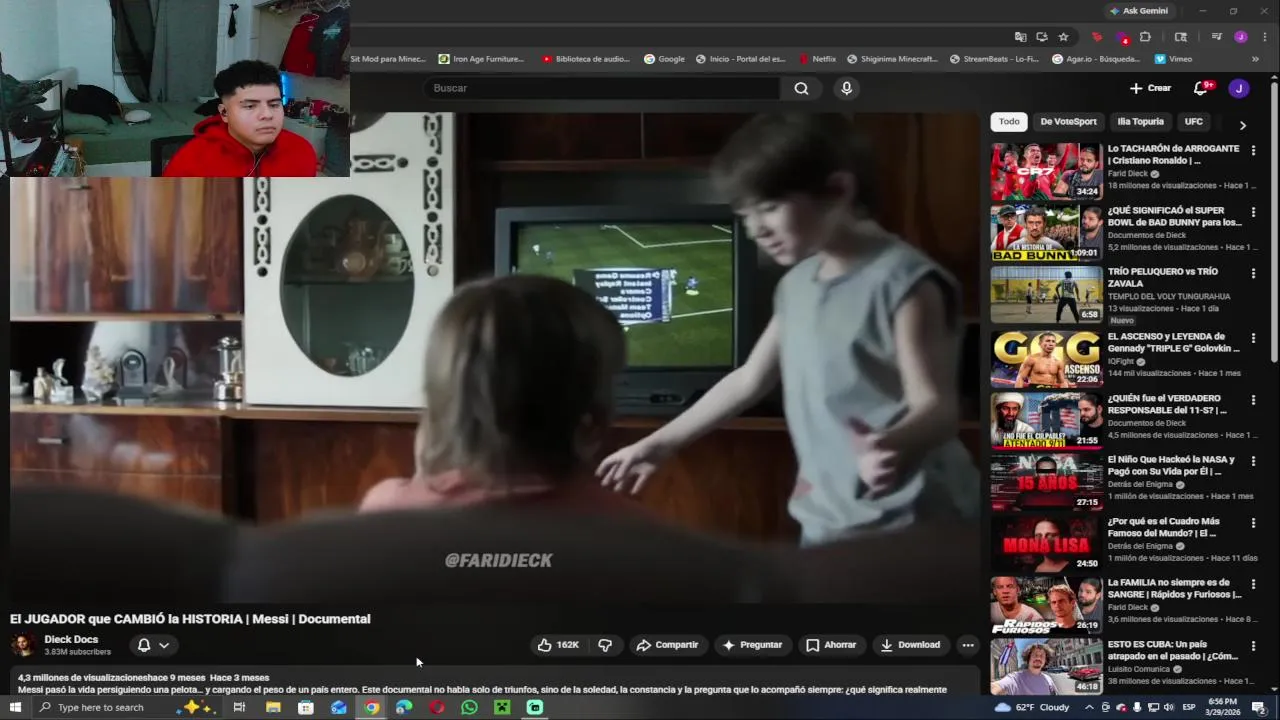The image size is (1280, 720).
Task: Like the Messi documentary video
Action: 558,645
